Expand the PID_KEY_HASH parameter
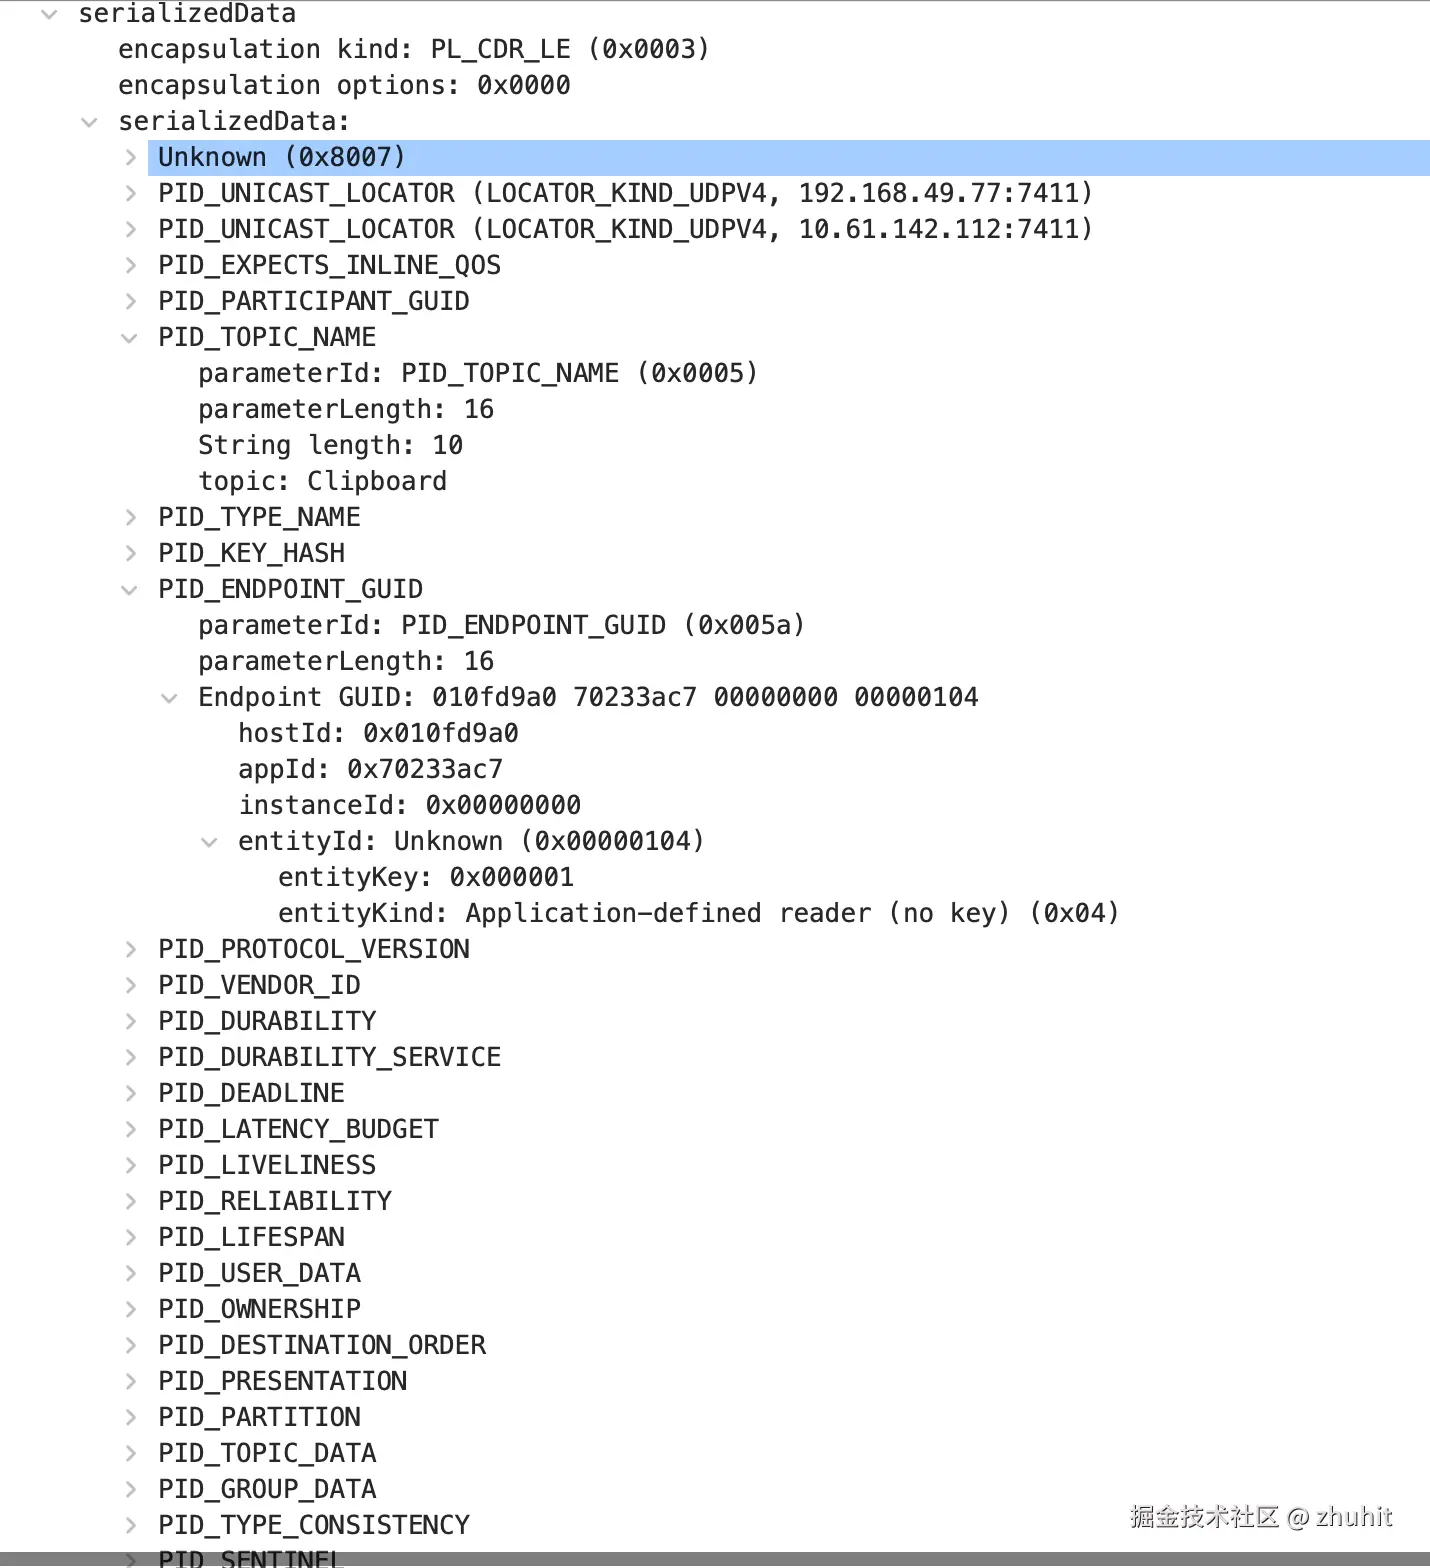 coord(130,554)
